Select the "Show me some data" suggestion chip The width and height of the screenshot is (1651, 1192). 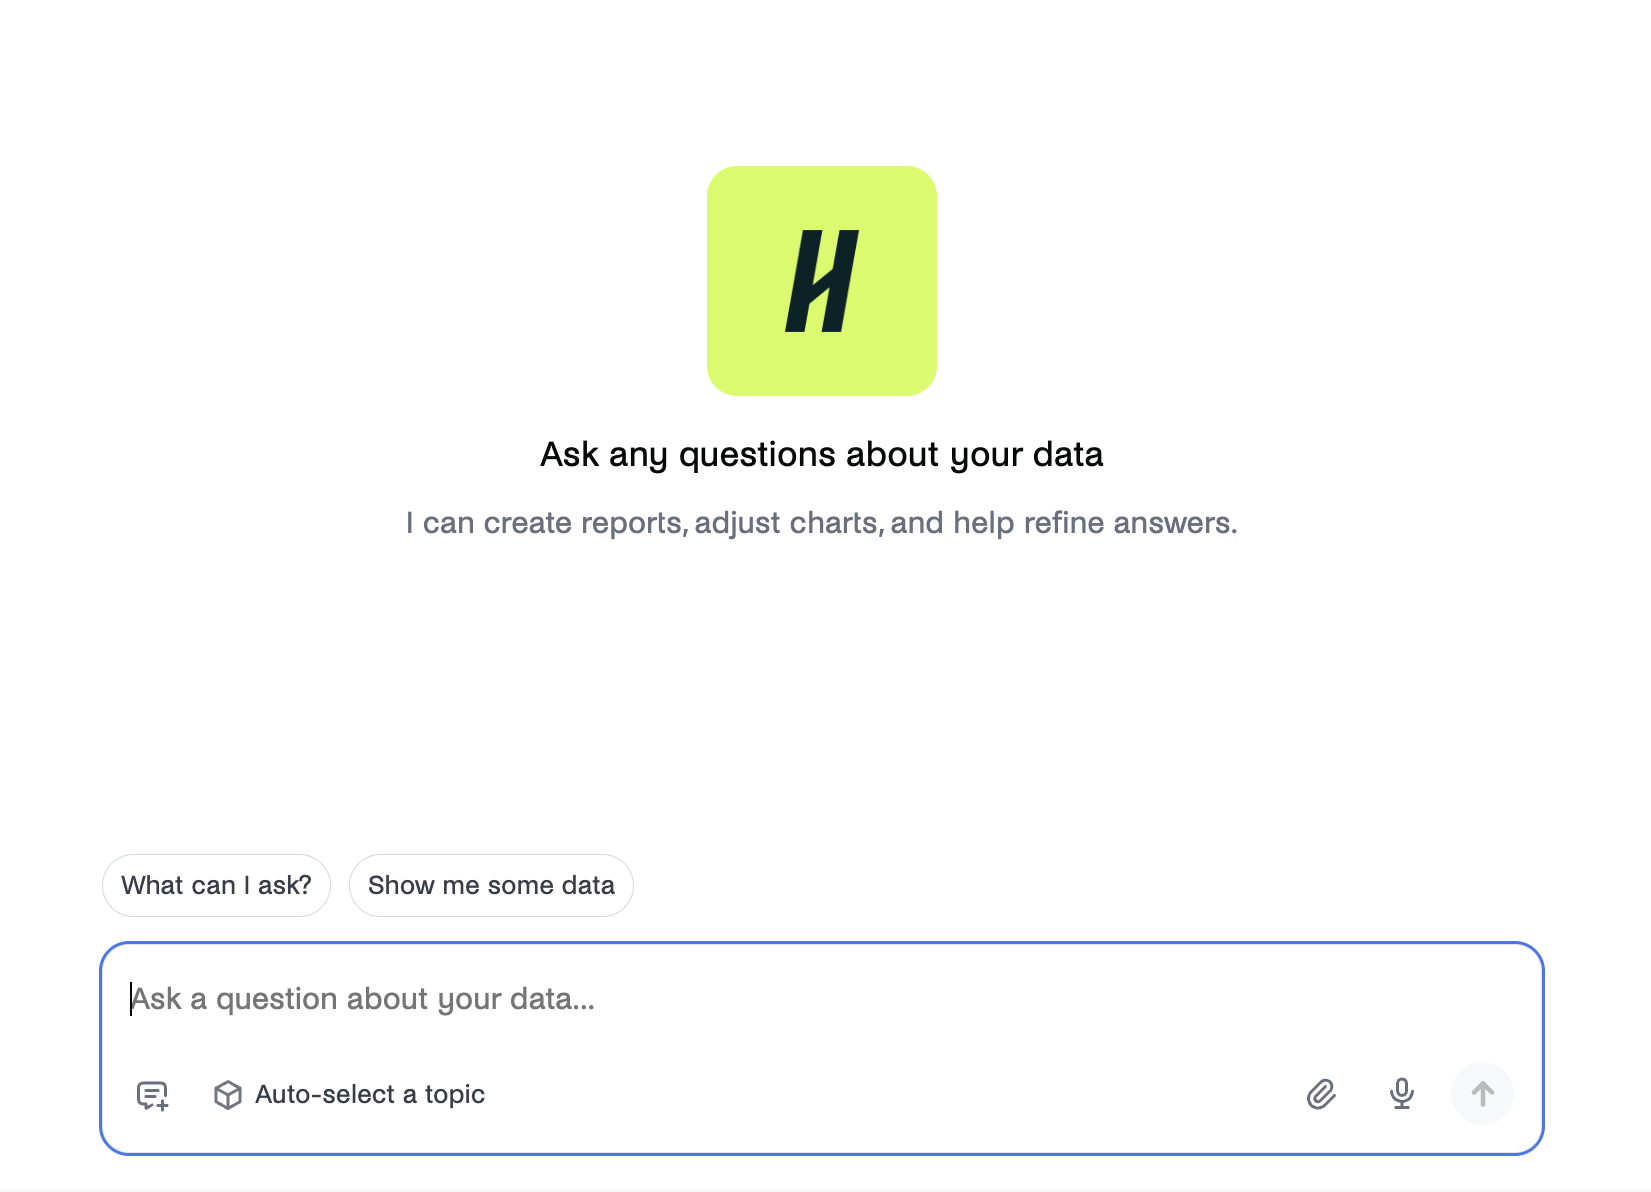coord(491,885)
